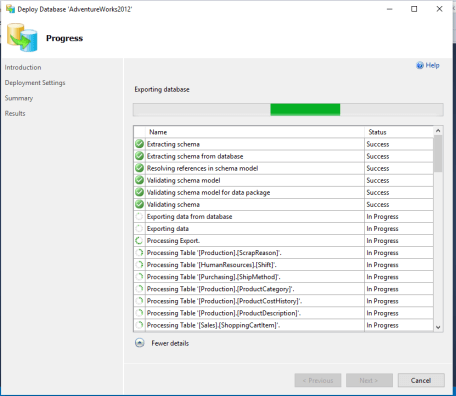Image resolution: width=456 pixels, height=396 pixels.
Task: Go to the Deployment Settings step
Action: (x=35, y=83)
